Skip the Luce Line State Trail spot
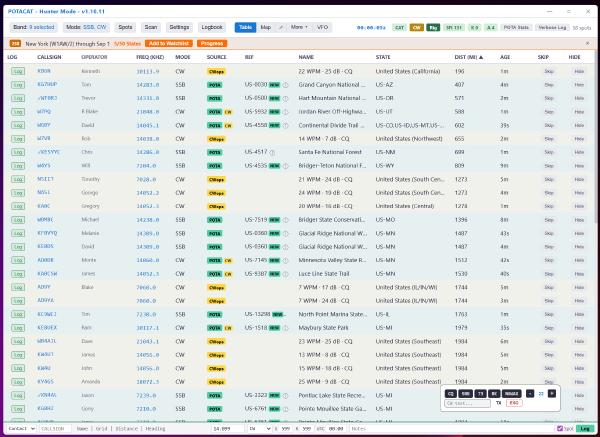The image size is (600, 437). [549, 274]
